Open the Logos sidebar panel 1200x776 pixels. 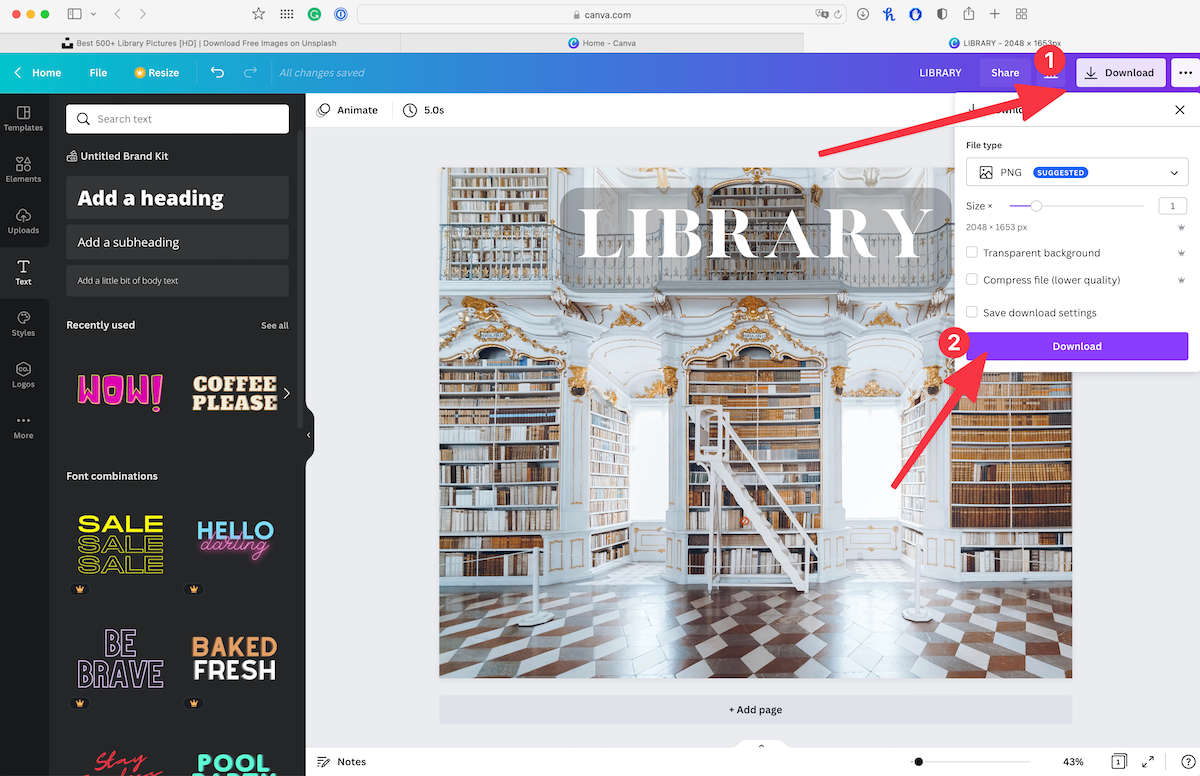pyautogui.click(x=23, y=375)
